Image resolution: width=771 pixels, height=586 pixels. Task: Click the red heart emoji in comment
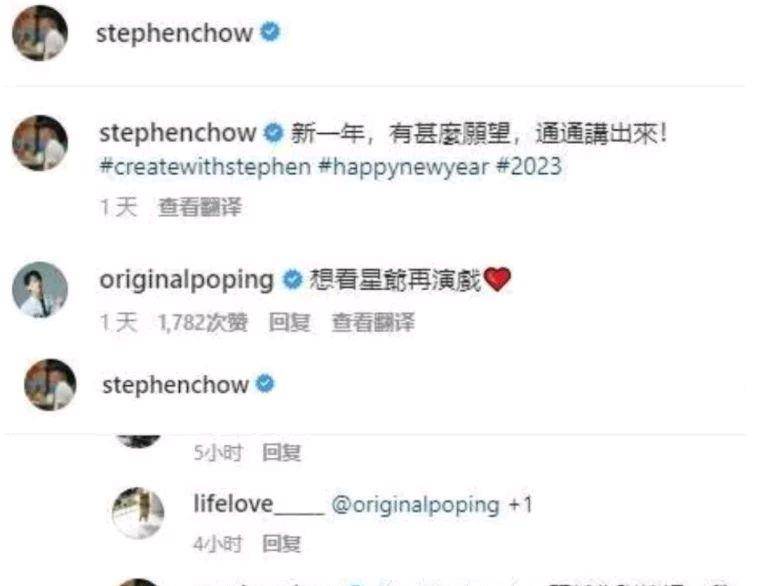click(497, 279)
